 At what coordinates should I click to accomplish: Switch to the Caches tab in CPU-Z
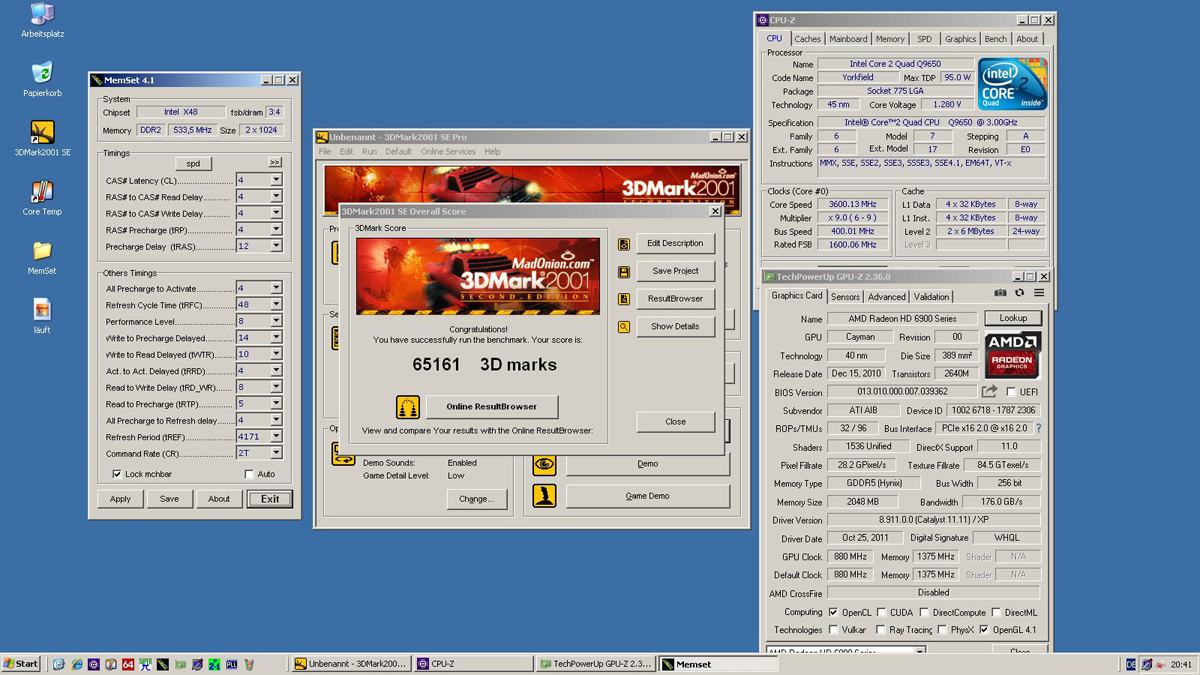click(x=807, y=39)
